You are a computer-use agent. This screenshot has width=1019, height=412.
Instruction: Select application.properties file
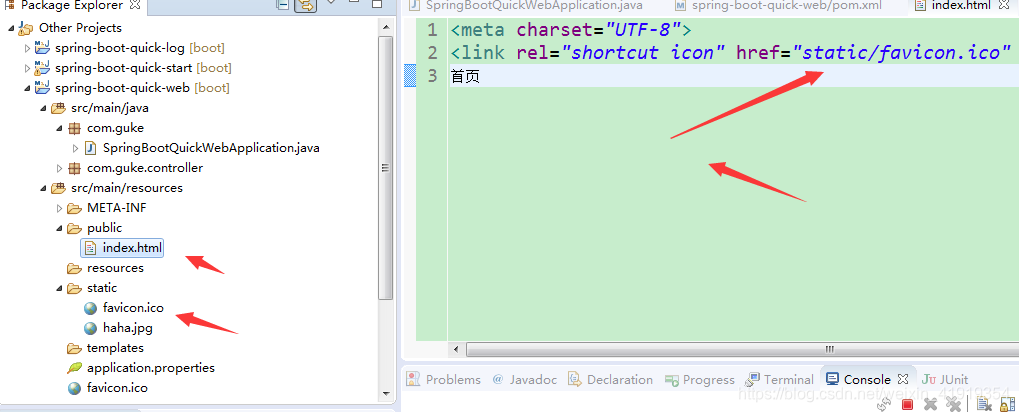(x=151, y=368)
